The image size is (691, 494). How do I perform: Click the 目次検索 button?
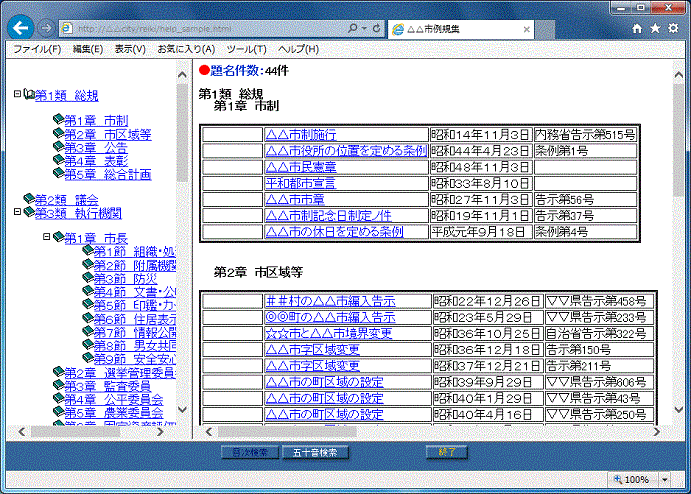tap(249, 452)
